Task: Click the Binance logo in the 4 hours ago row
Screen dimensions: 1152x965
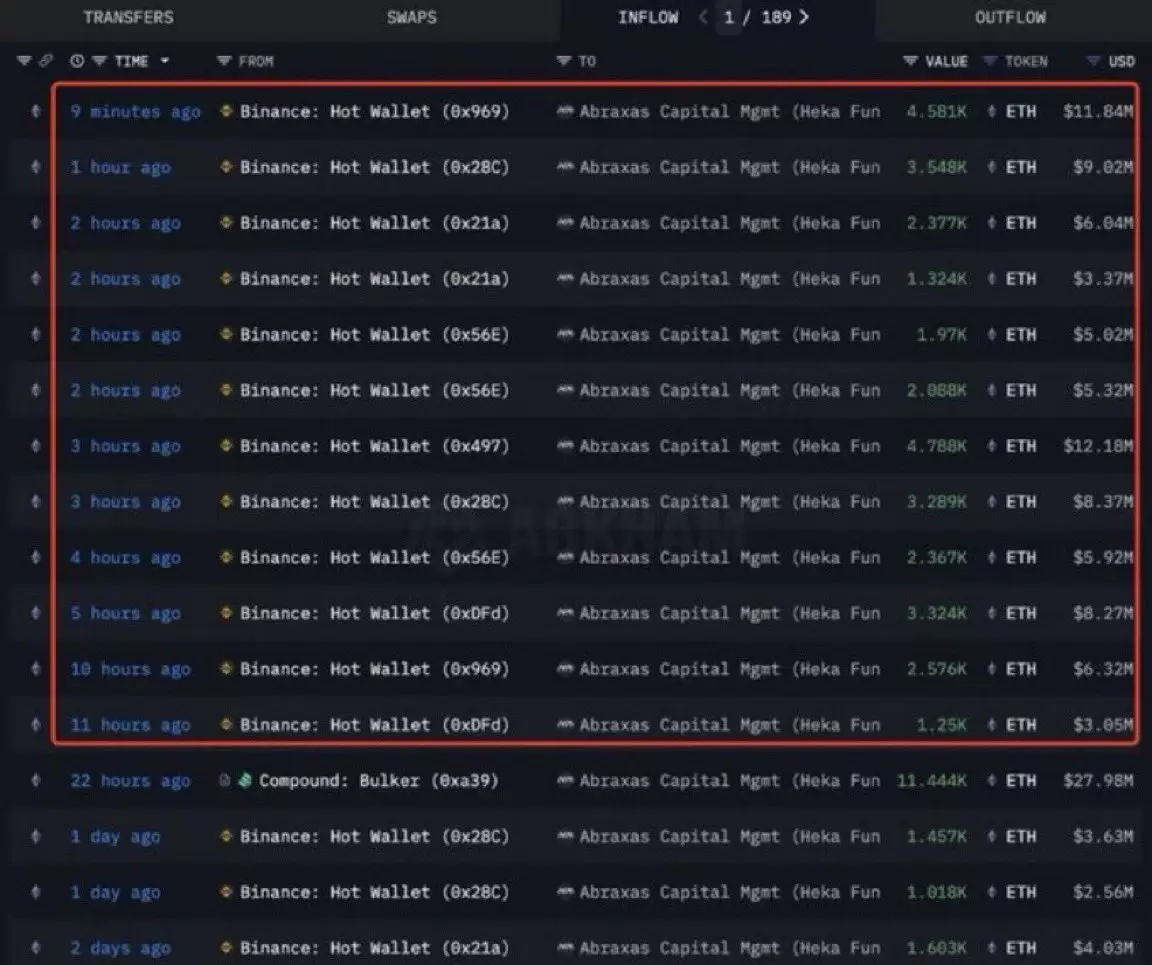Action: pos(226,558)
